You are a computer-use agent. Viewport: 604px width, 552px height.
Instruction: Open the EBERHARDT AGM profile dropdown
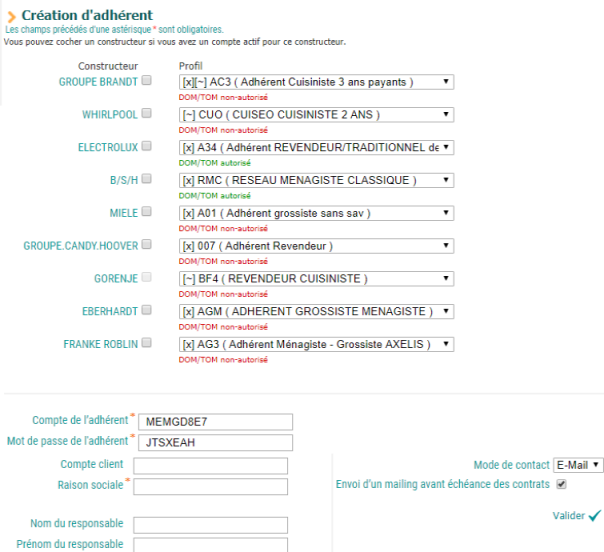click(316, 311)
